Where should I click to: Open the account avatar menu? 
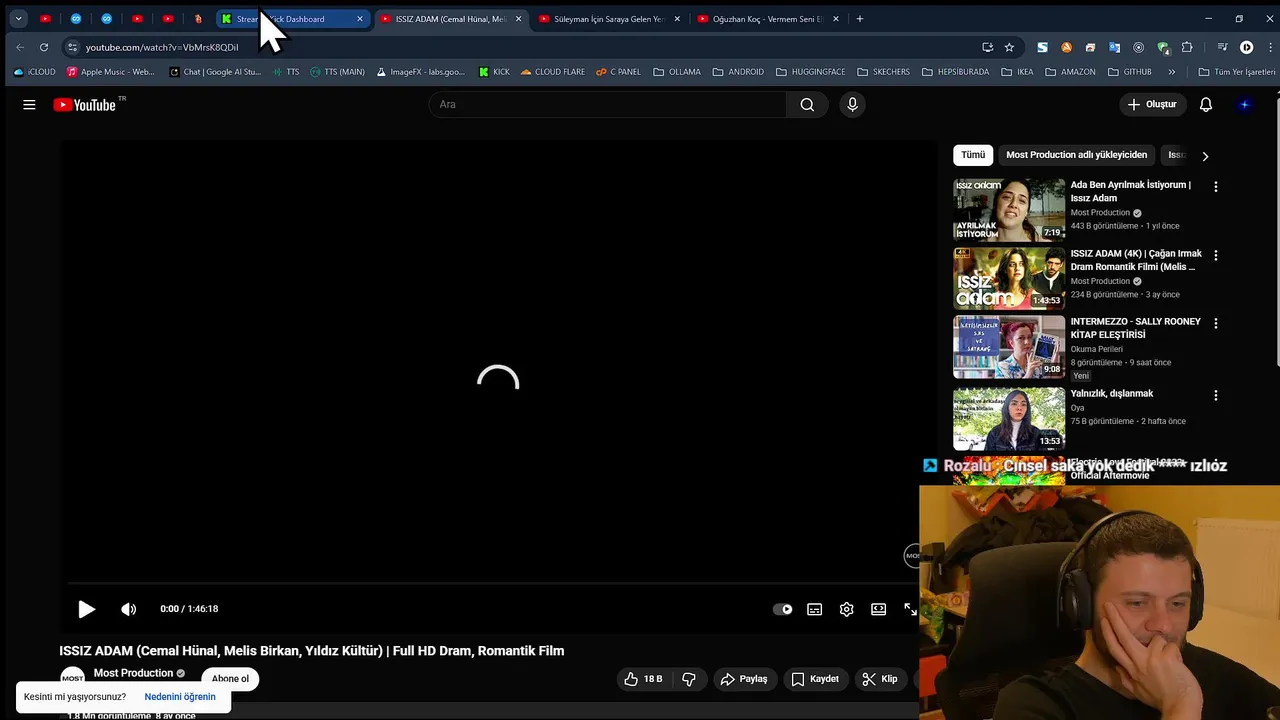coord(1244,104)
